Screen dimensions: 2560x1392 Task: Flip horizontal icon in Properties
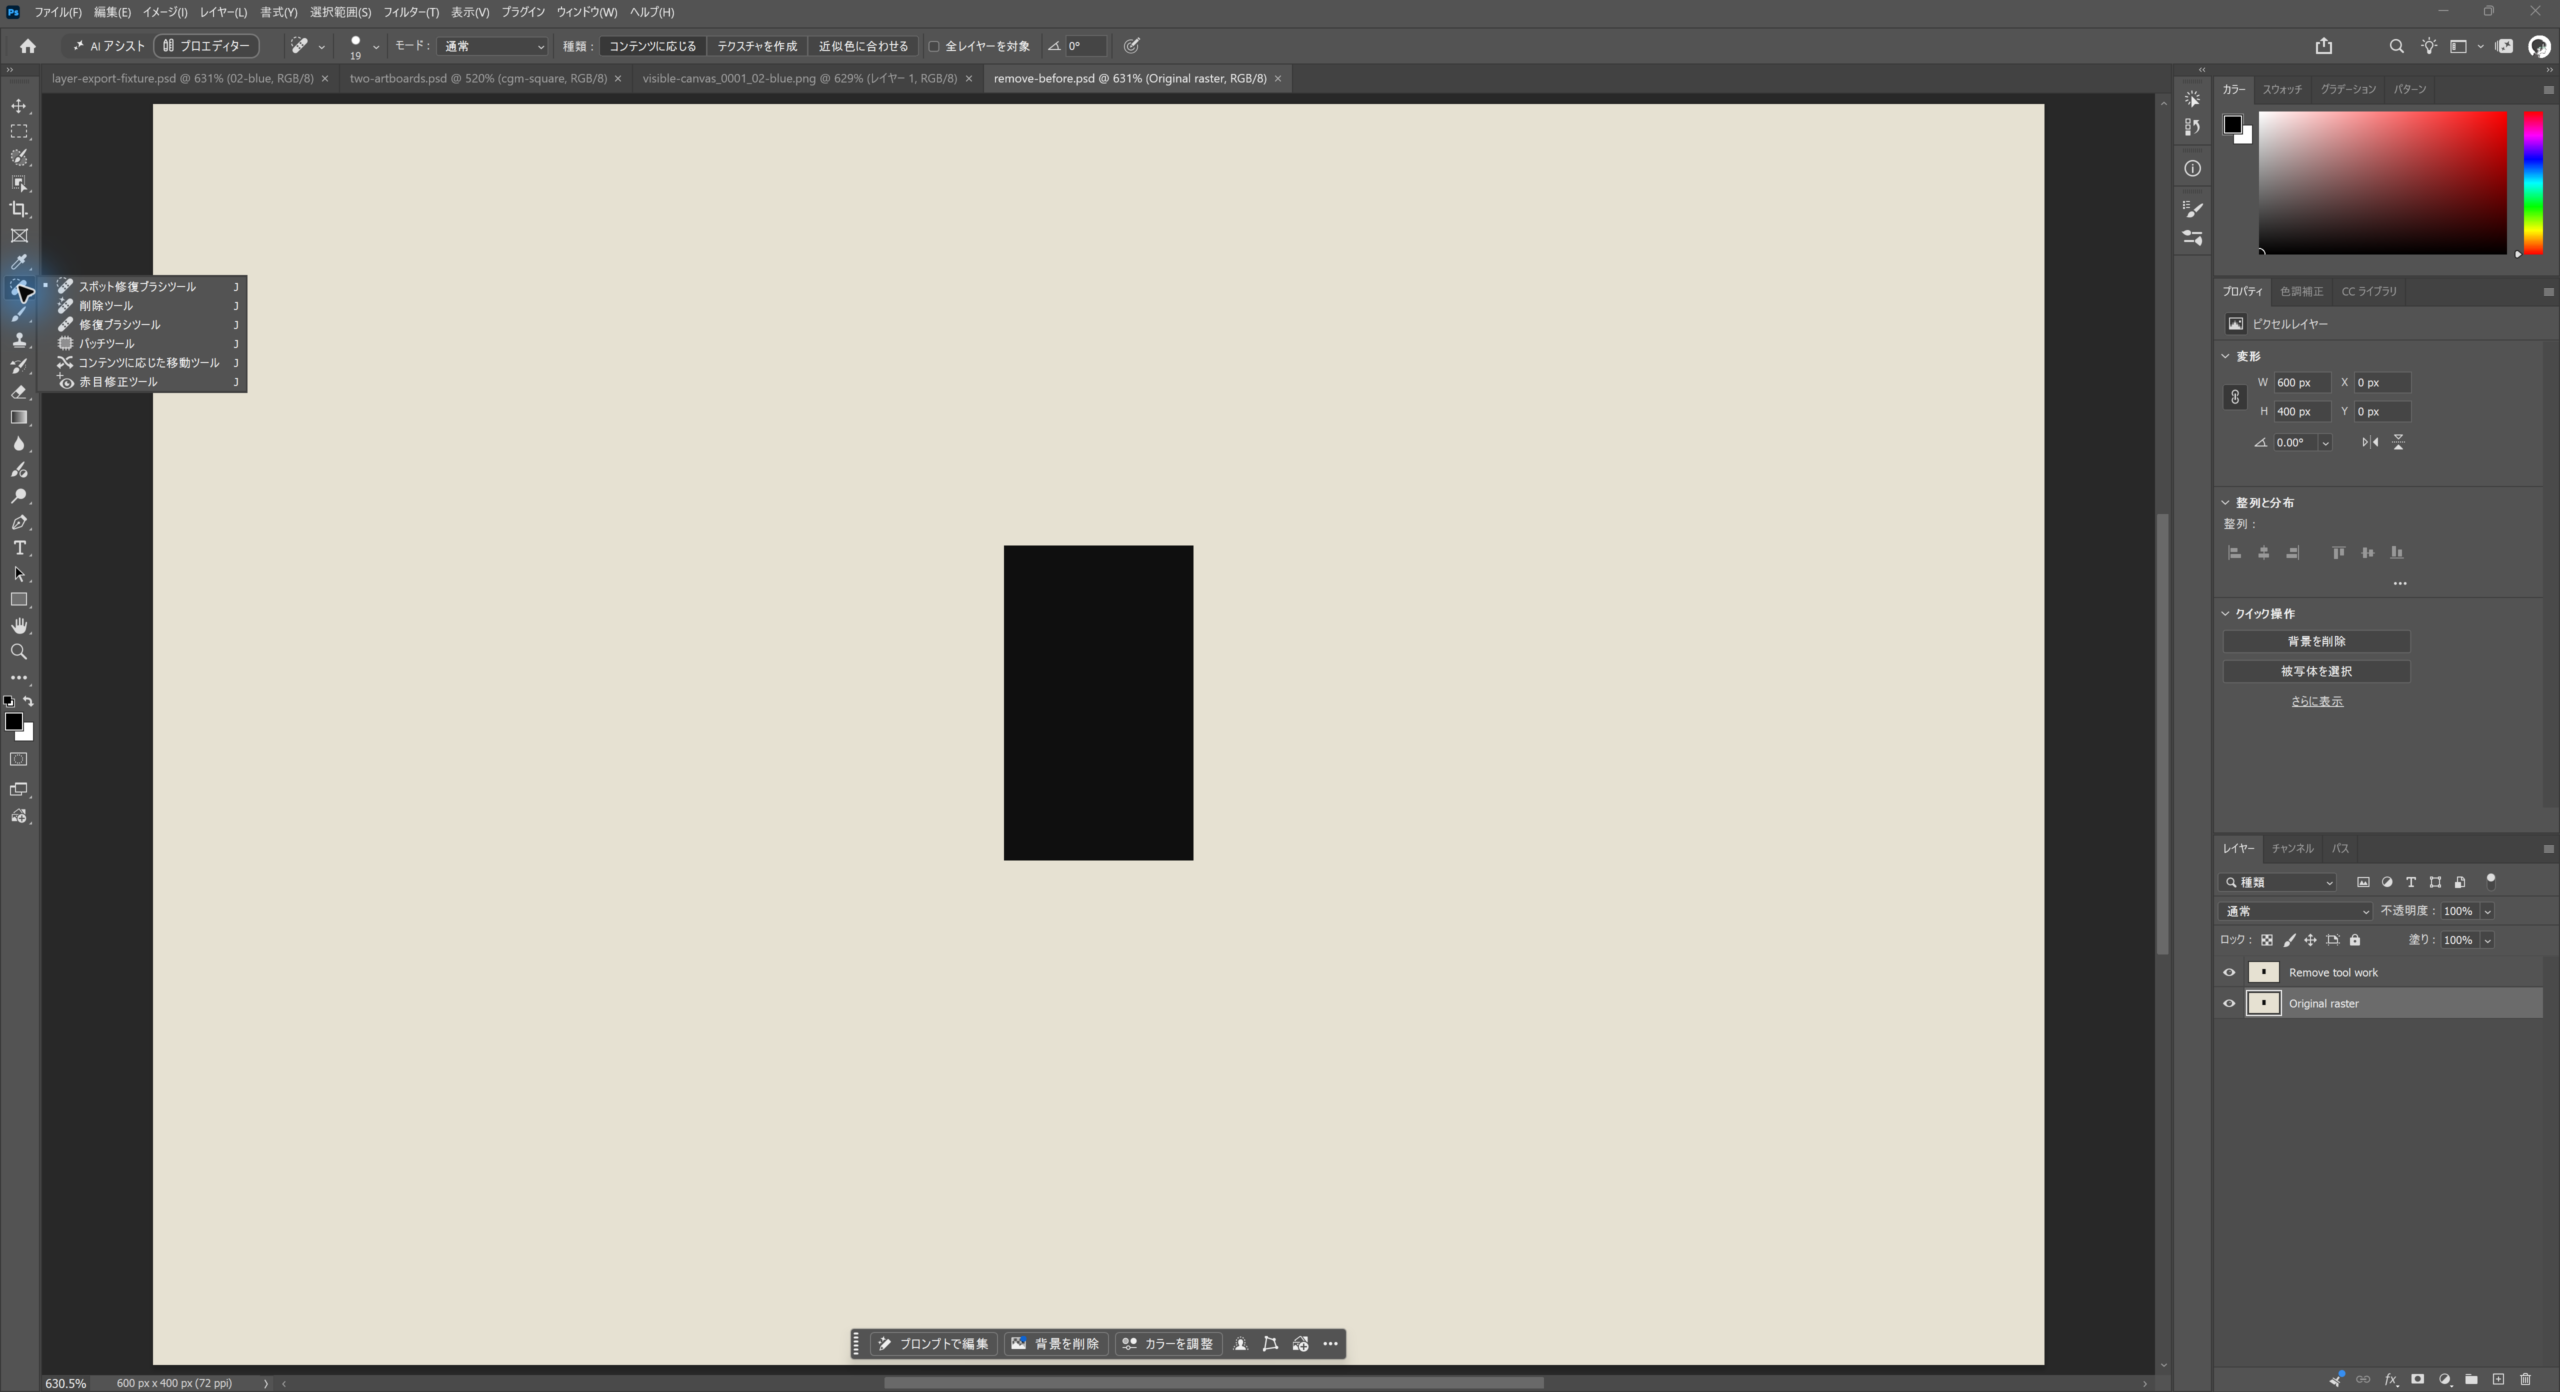point(2370,442)
